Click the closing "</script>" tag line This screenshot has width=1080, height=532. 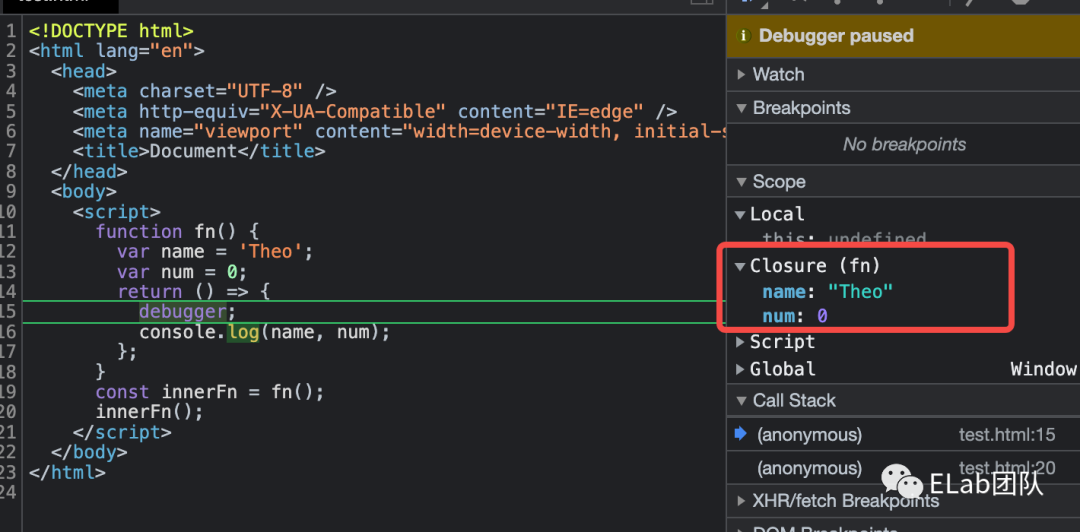[122, 432]
